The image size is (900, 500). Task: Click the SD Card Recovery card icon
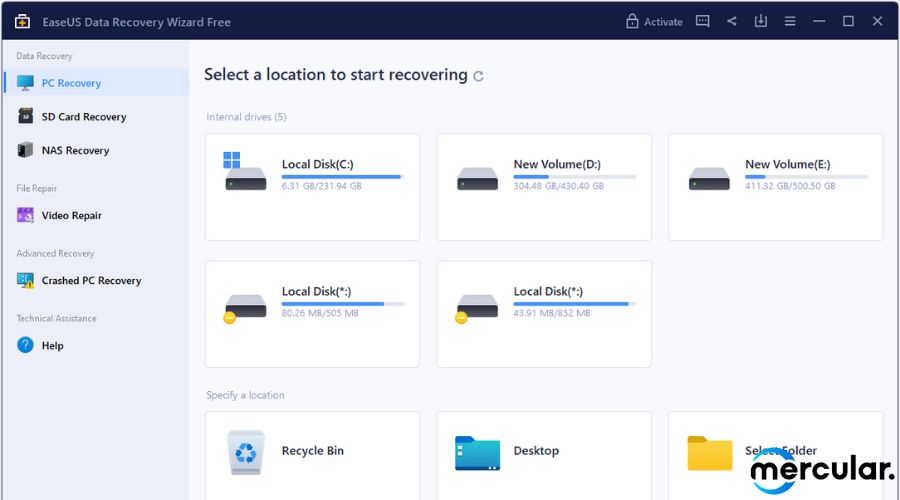tap(25, 116)
